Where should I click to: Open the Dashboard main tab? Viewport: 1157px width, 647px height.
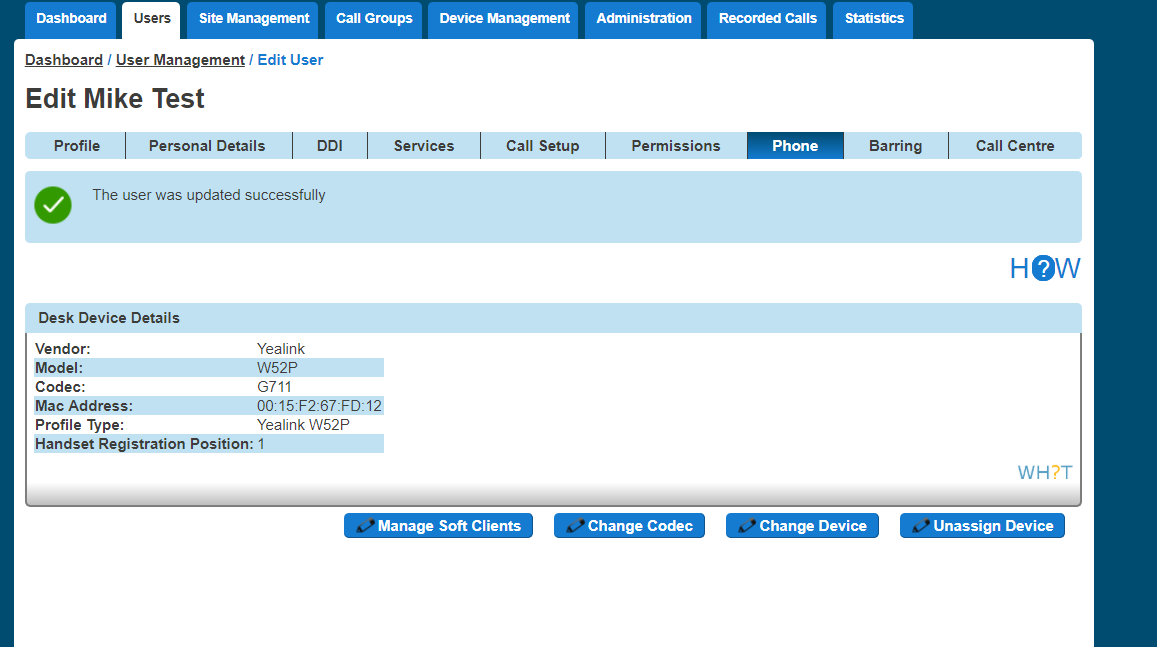(x=71, y=19)
